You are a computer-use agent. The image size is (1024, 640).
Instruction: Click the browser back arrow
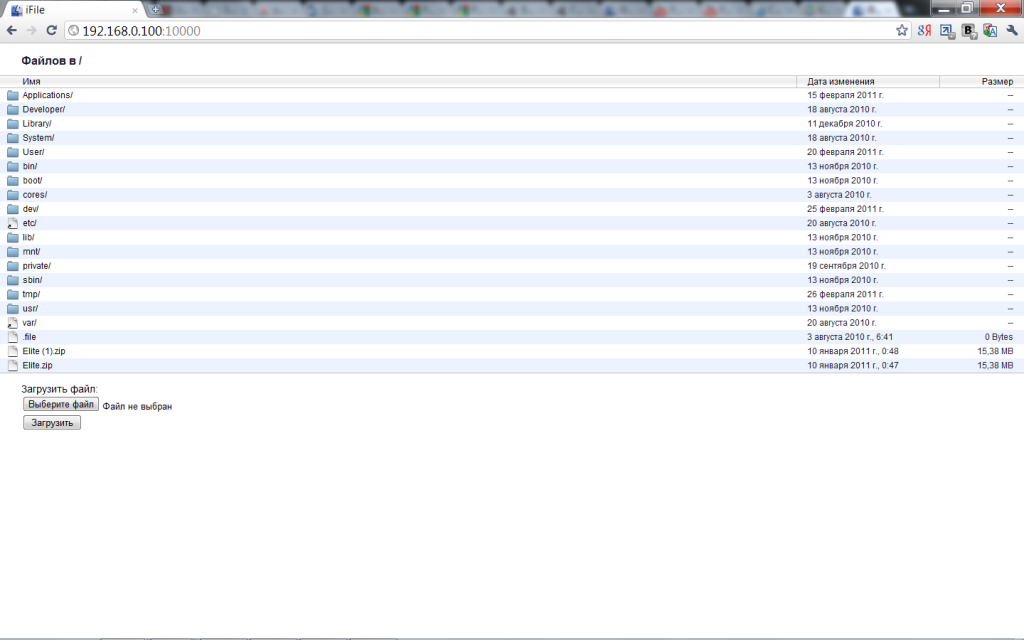11,30
